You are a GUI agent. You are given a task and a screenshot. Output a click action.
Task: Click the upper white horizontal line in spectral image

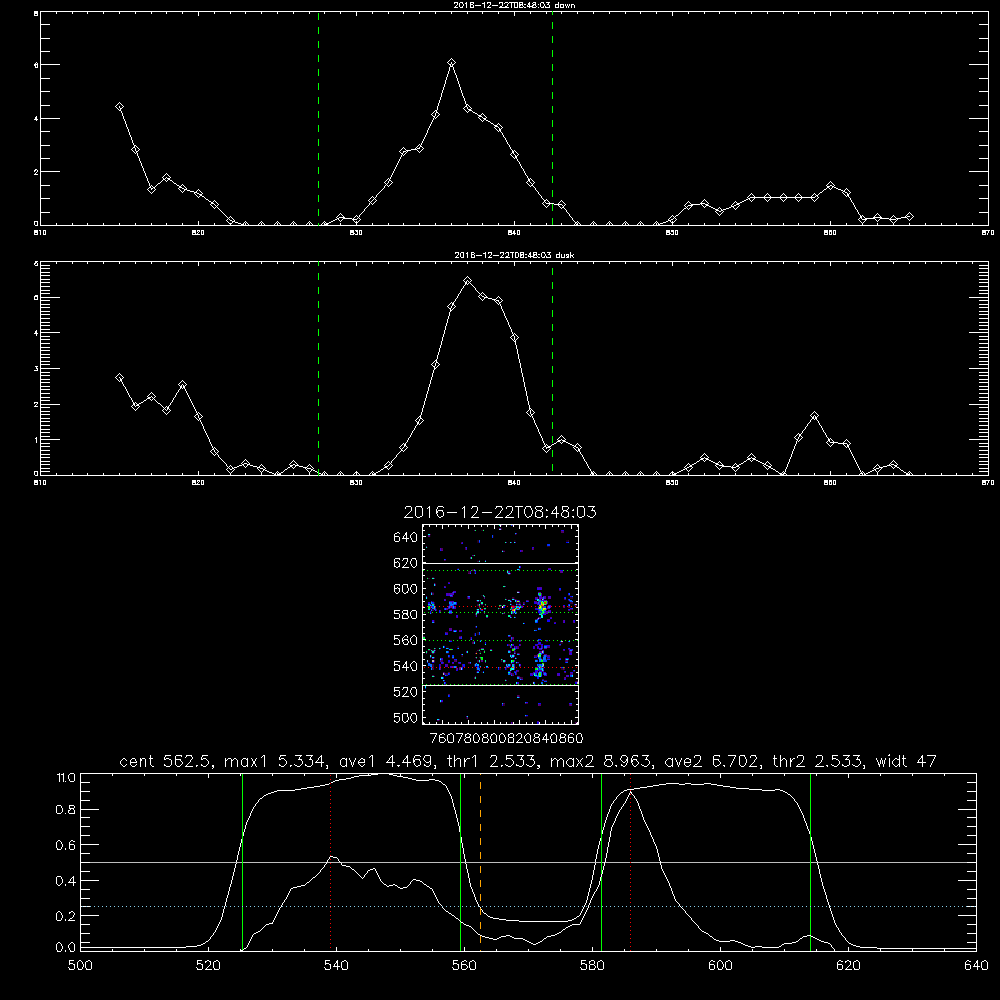(500, 563)
